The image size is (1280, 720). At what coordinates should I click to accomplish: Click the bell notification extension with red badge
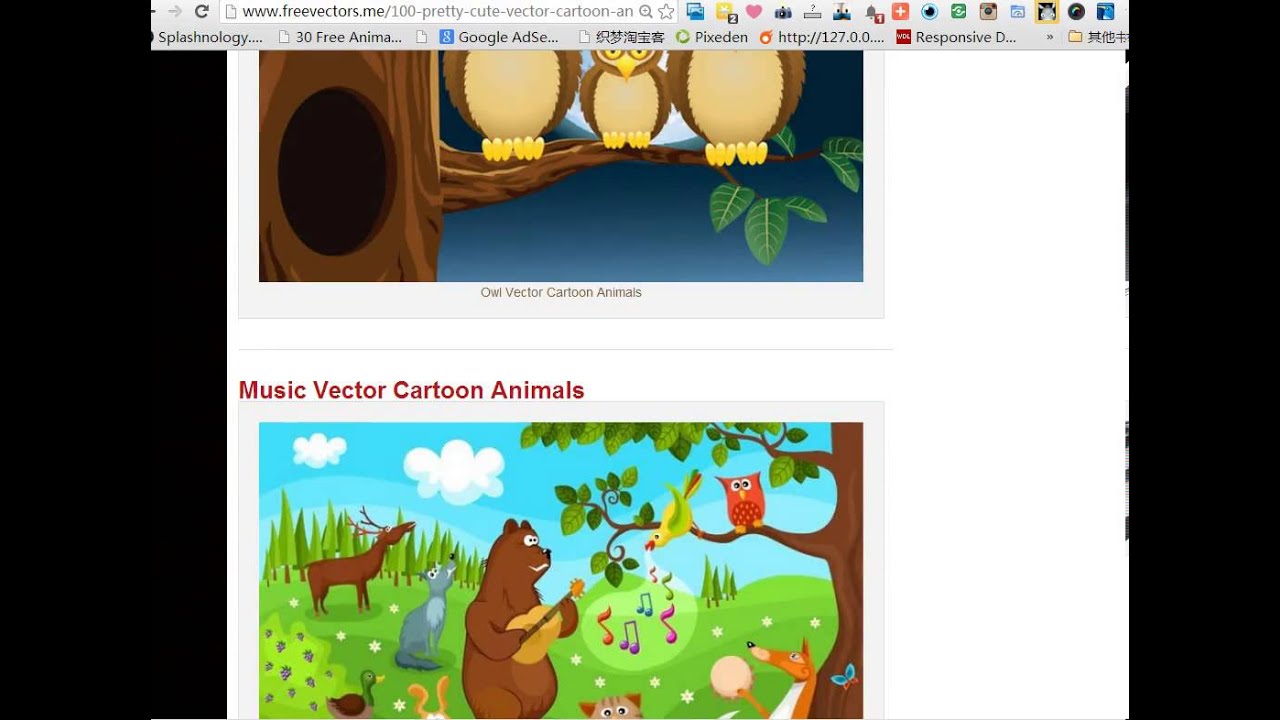873,13
